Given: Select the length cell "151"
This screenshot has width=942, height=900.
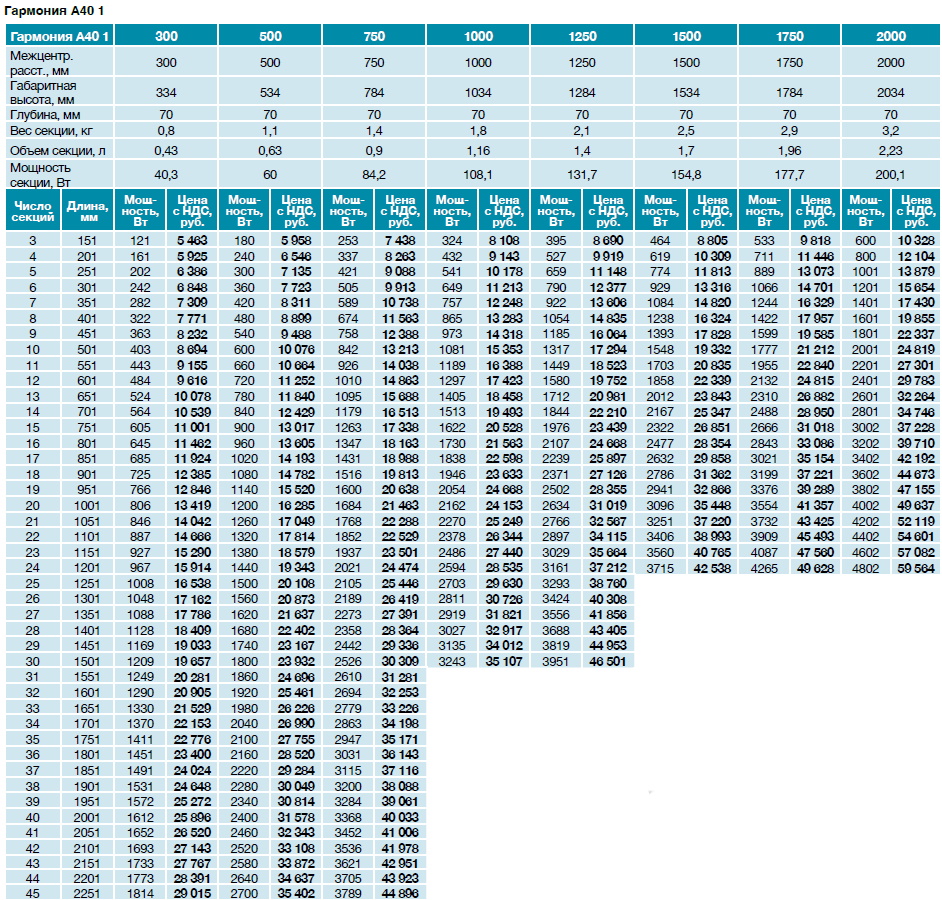Looking at the screenshot, I should click(x=87, y=240).
